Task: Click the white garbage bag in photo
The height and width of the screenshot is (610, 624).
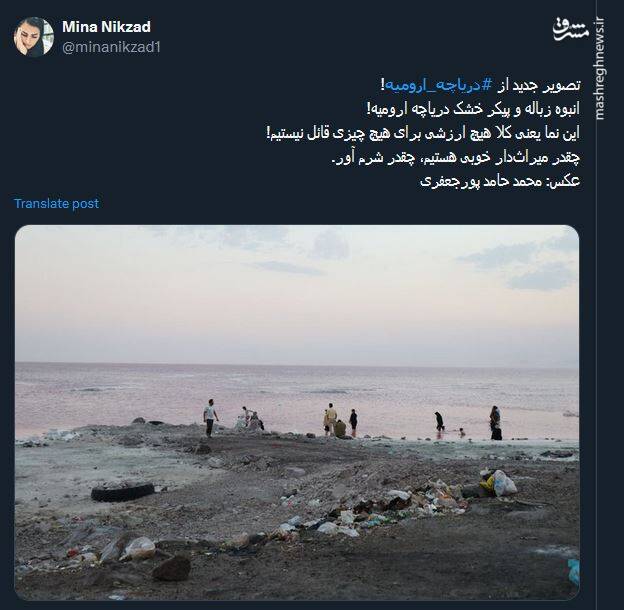Action: [503, 483]
